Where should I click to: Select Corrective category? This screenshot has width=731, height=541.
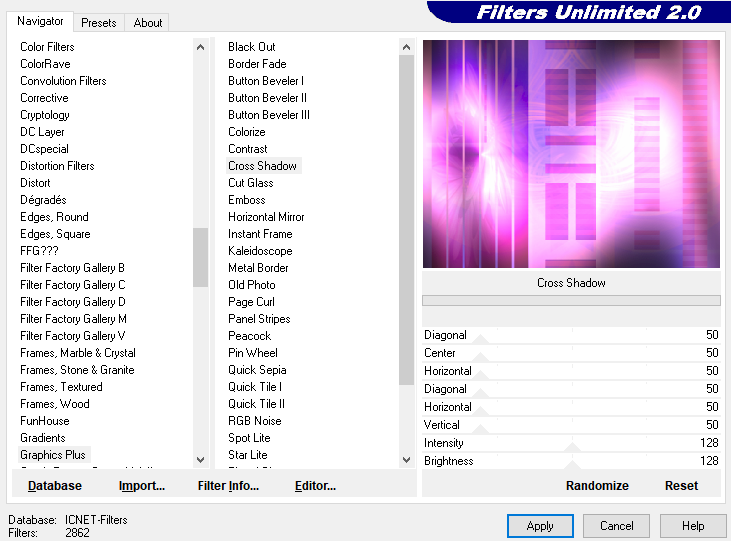(44, 98)
